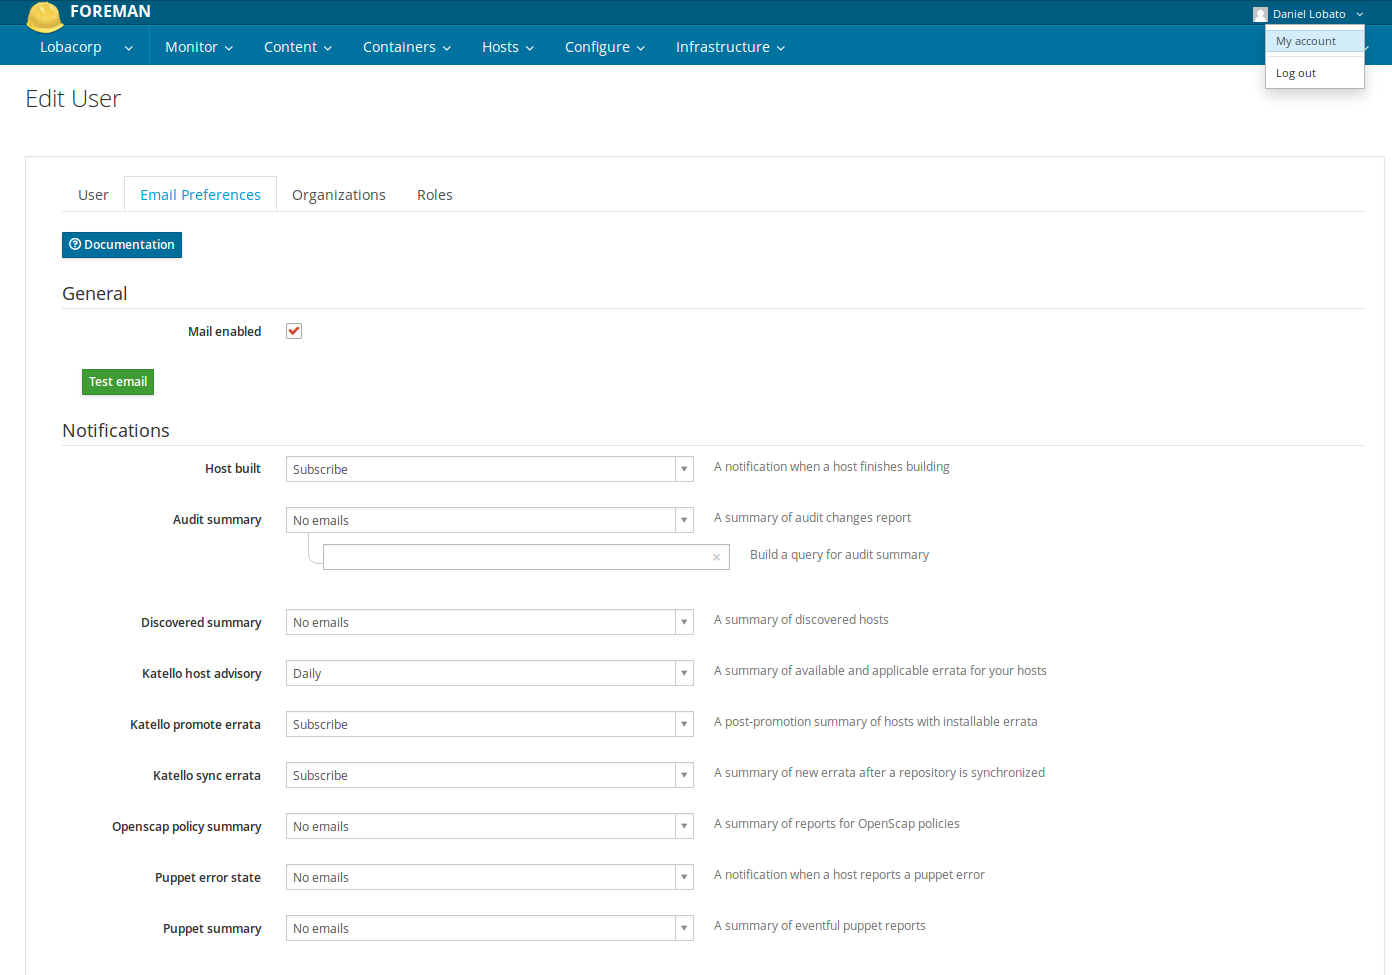Choose Log out from the user menu
The image size is (1392, 975).
pyautogui.click(x=1295, y=73)
